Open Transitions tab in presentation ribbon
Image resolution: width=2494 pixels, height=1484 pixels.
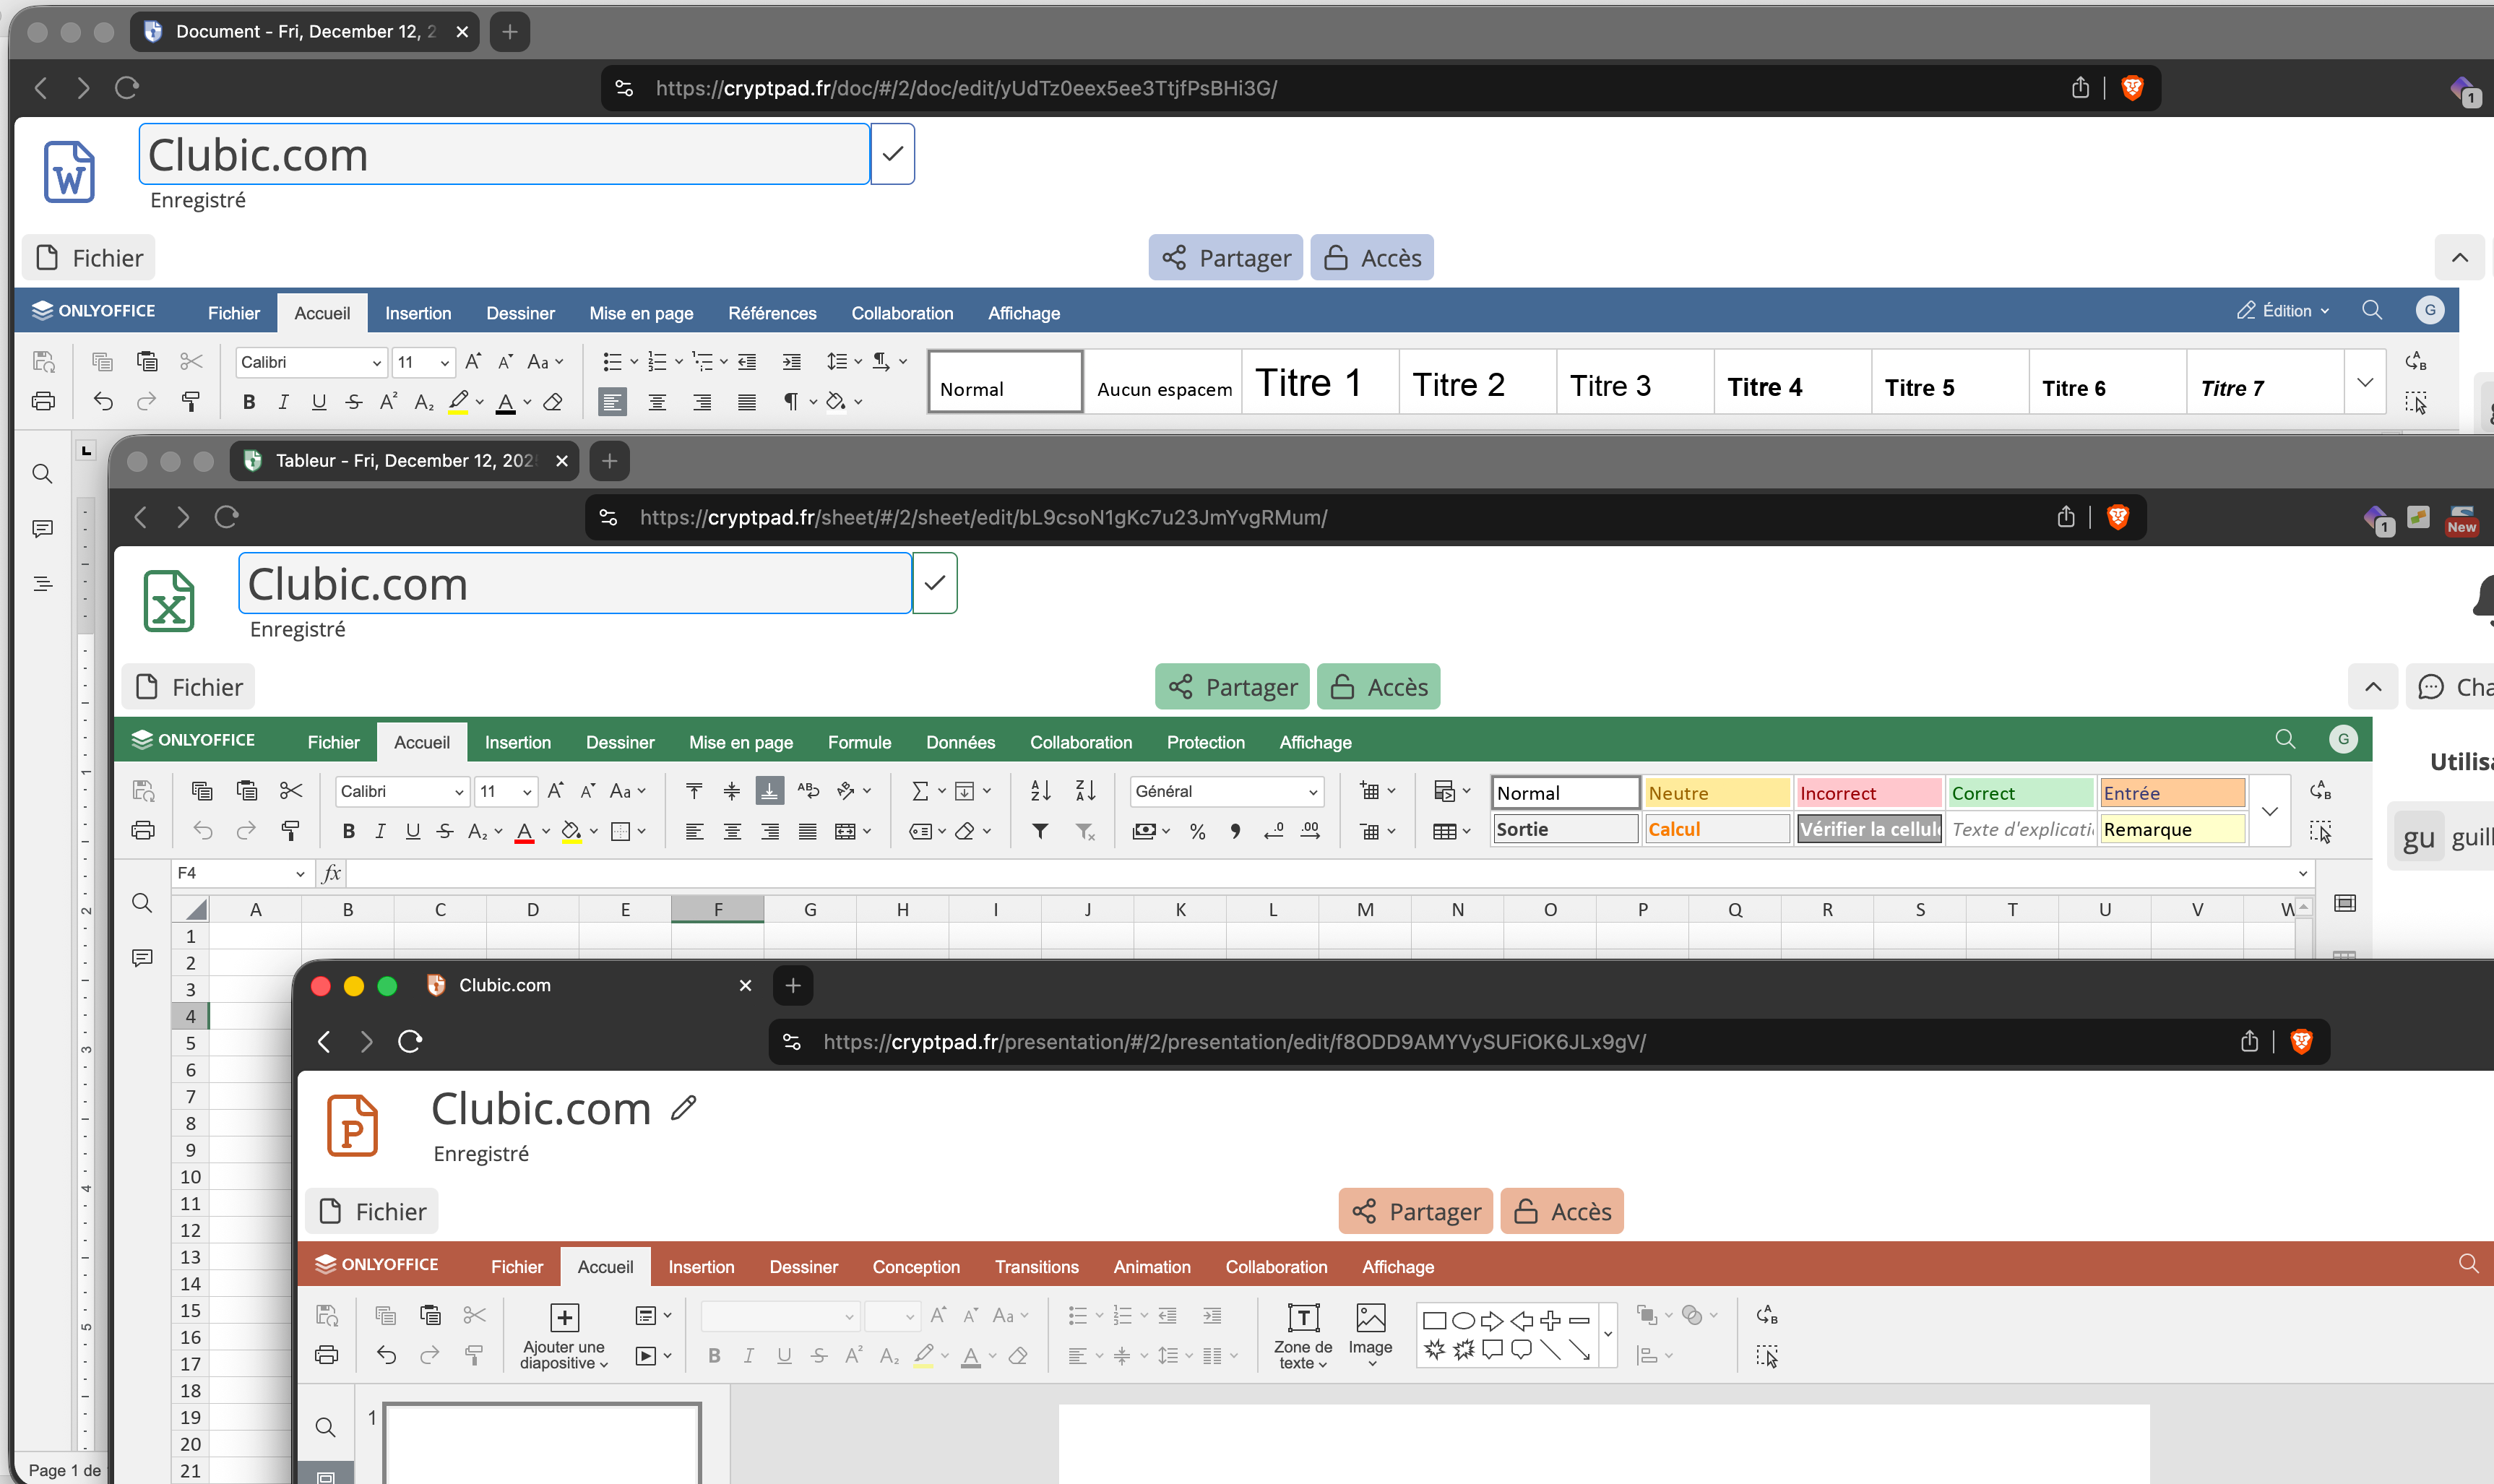pyautogui.click(x=1036, y=1267)
